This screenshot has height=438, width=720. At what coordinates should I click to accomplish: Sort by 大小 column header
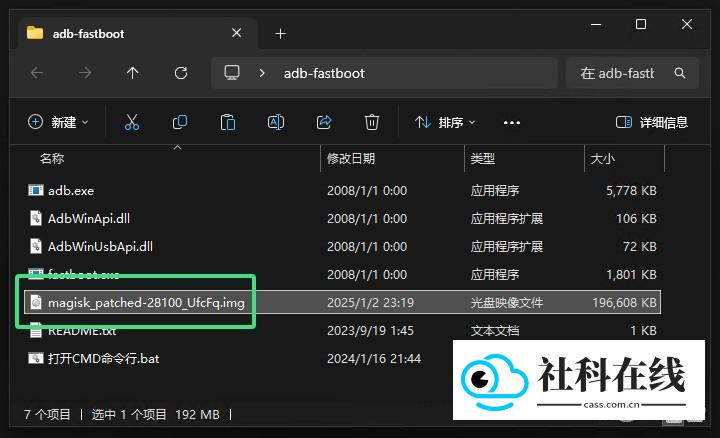coord(602,159)
